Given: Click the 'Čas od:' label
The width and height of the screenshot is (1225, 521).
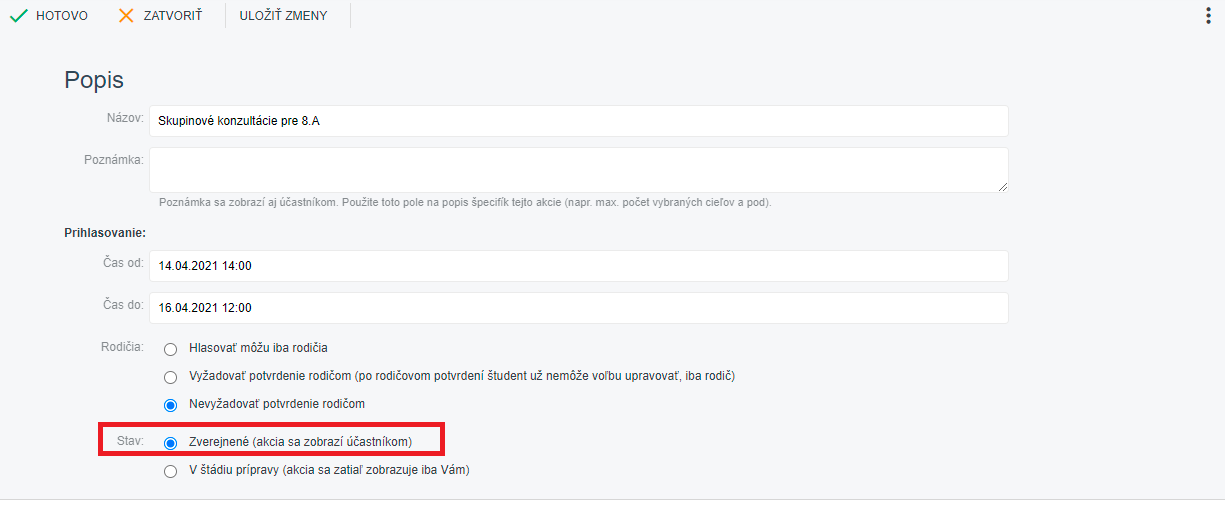Looking at the screenshot, I should [x=121, y=263].
